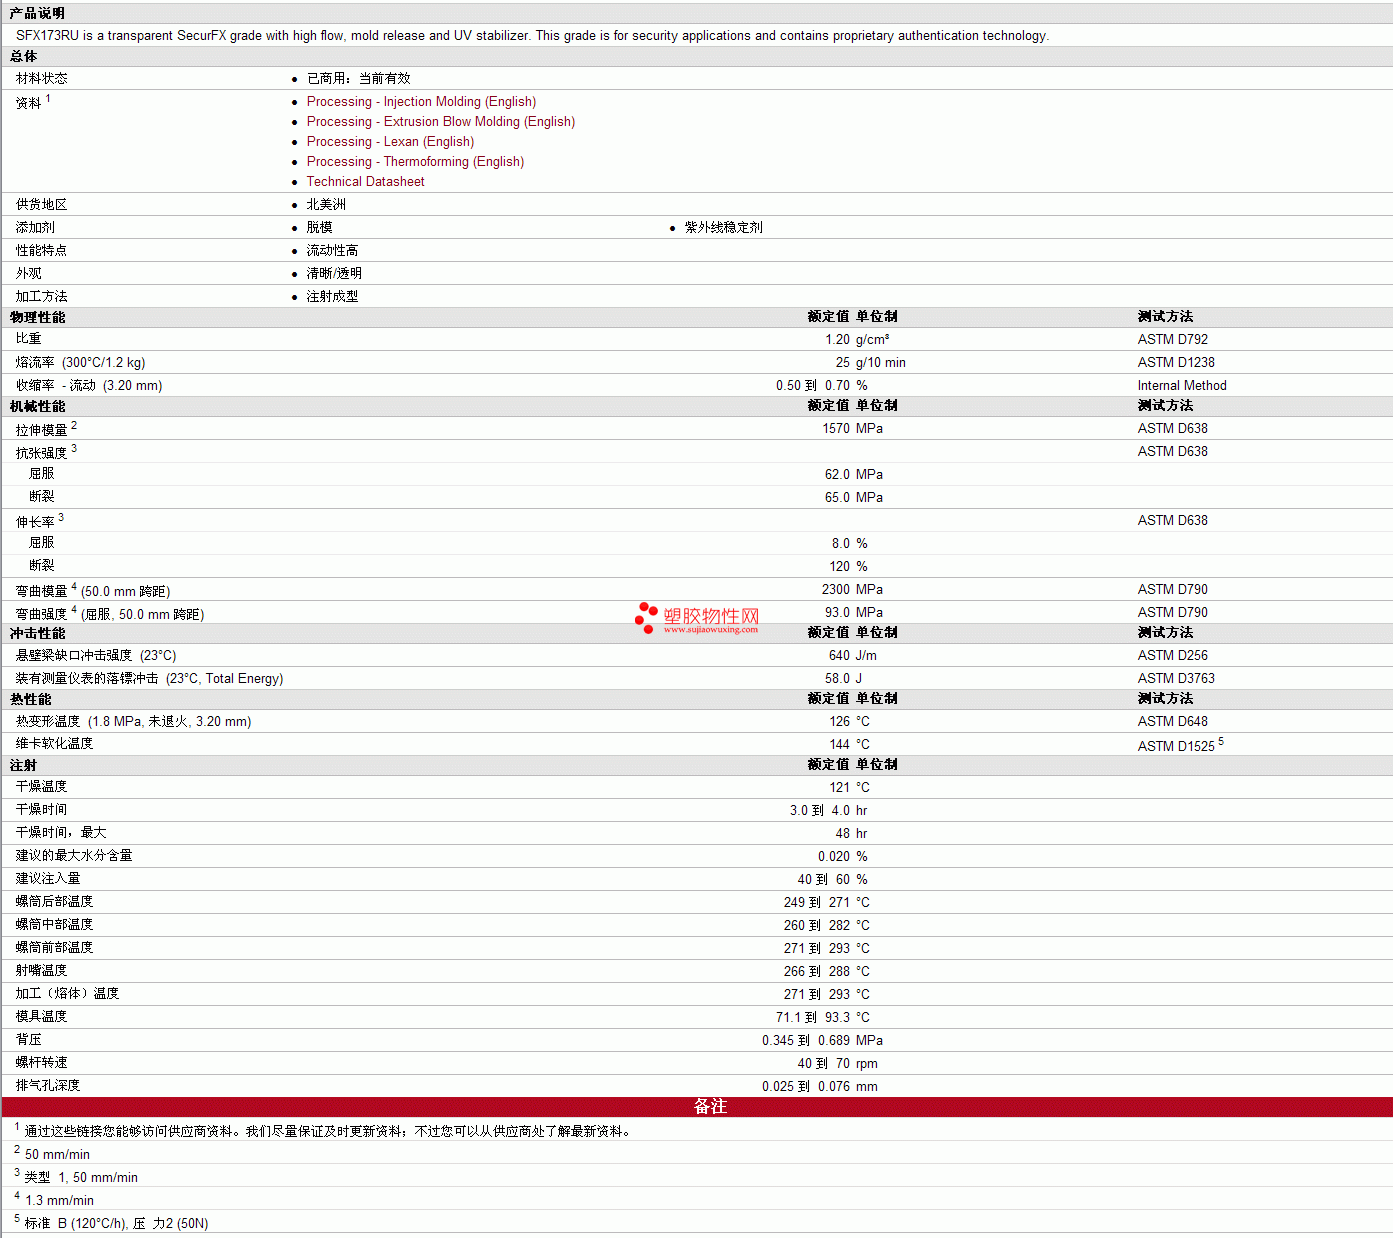Select the 干燥温度 value 121
The height and width of the screenshot is (1238, 1393).
[839, 788]
